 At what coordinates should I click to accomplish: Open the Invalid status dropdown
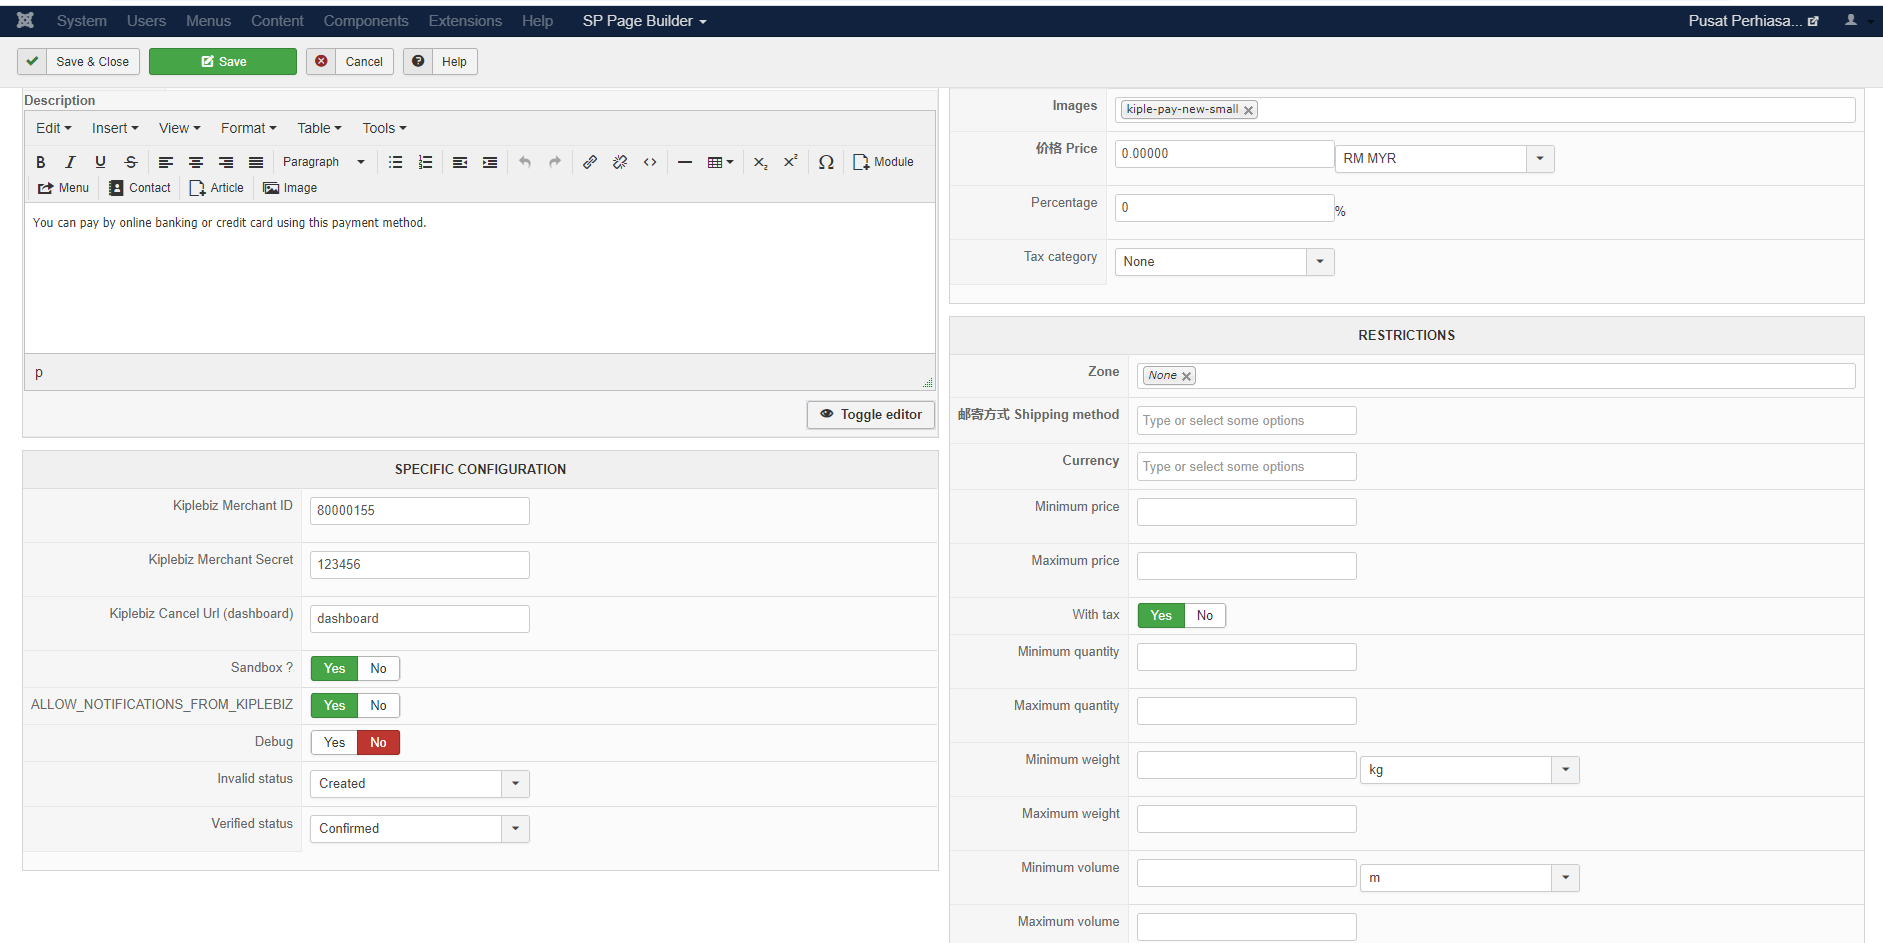420,784
